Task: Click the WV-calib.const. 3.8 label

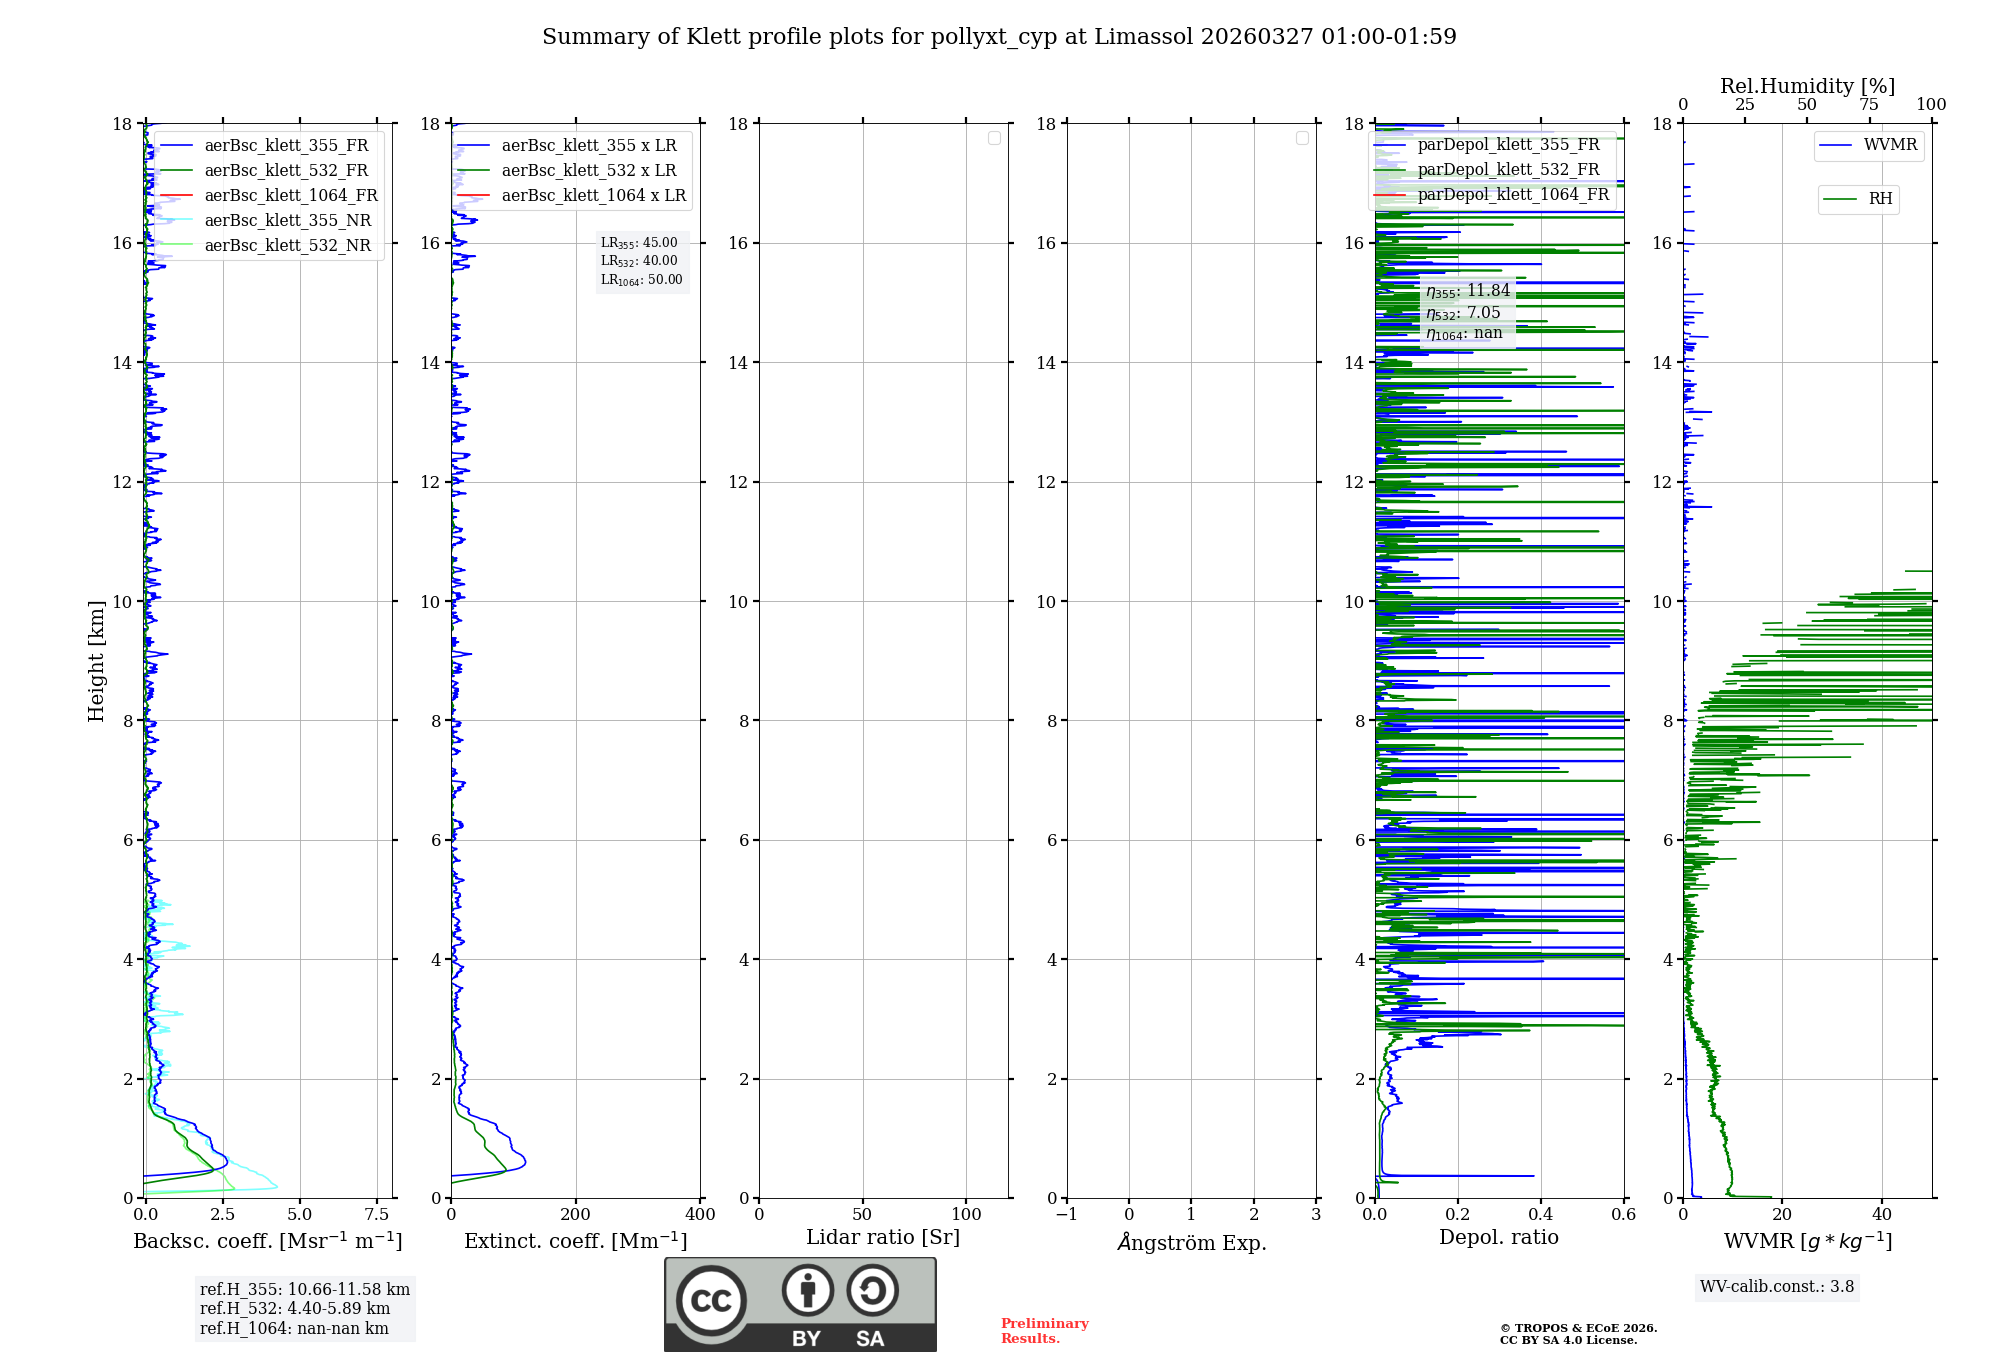Action: click(1776, 1287)
